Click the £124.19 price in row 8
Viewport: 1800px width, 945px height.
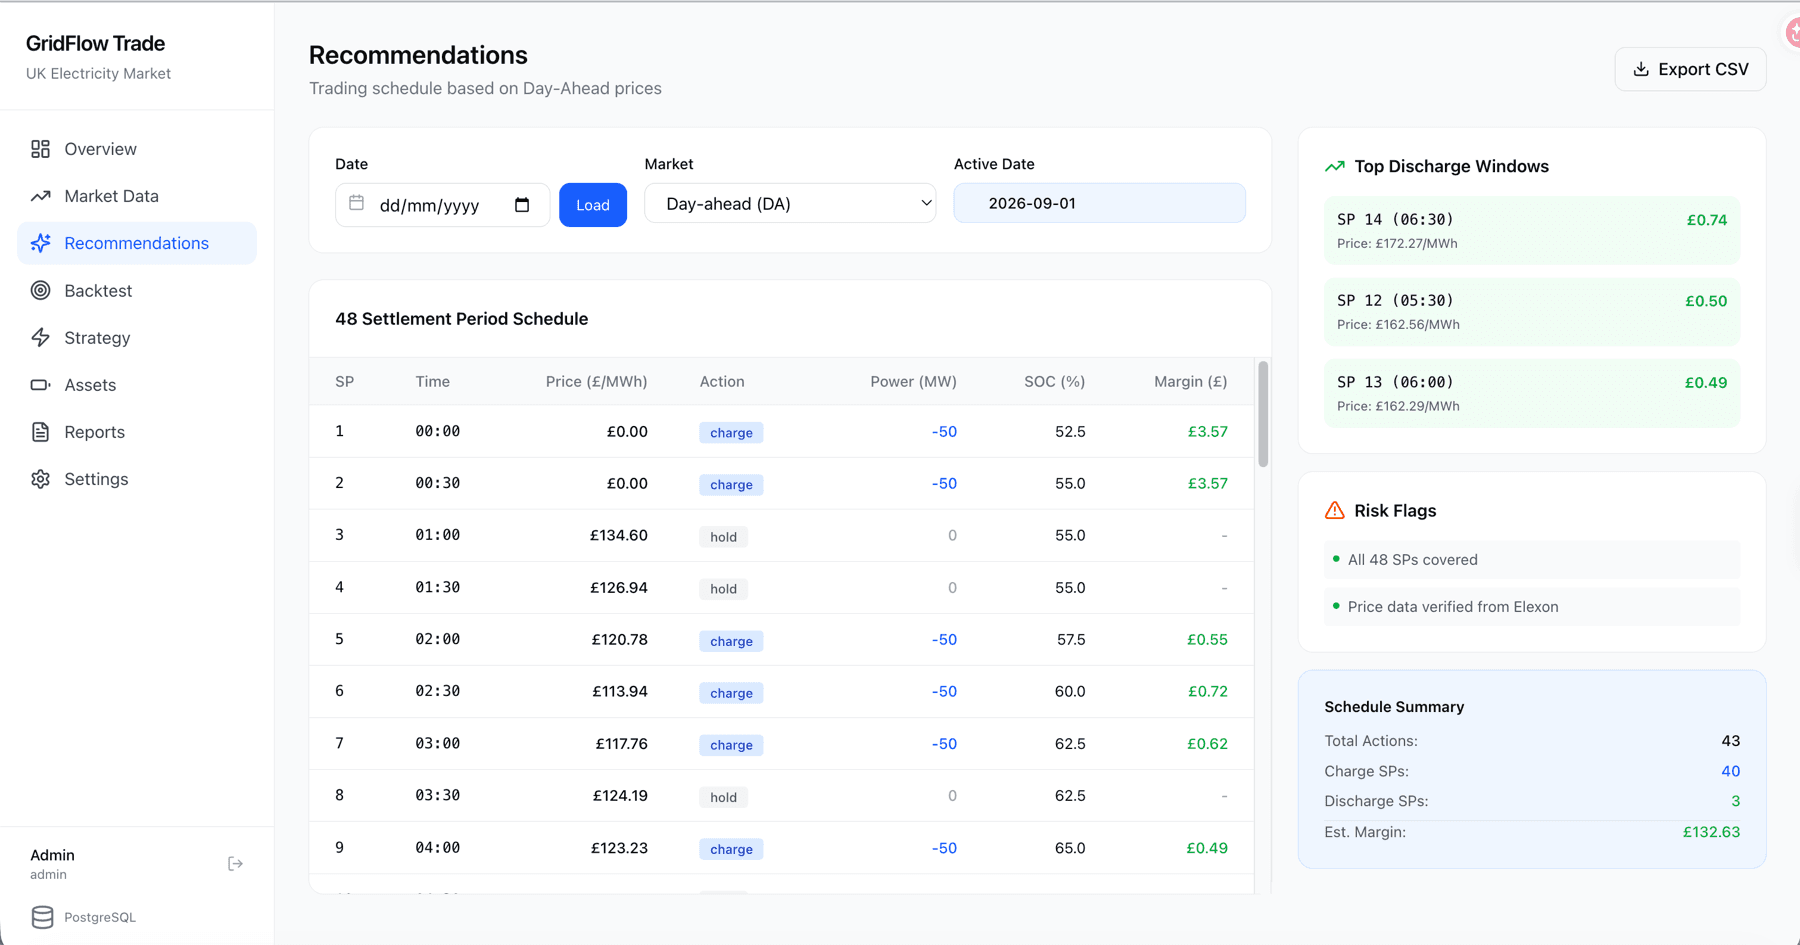[x=620, y=796]
